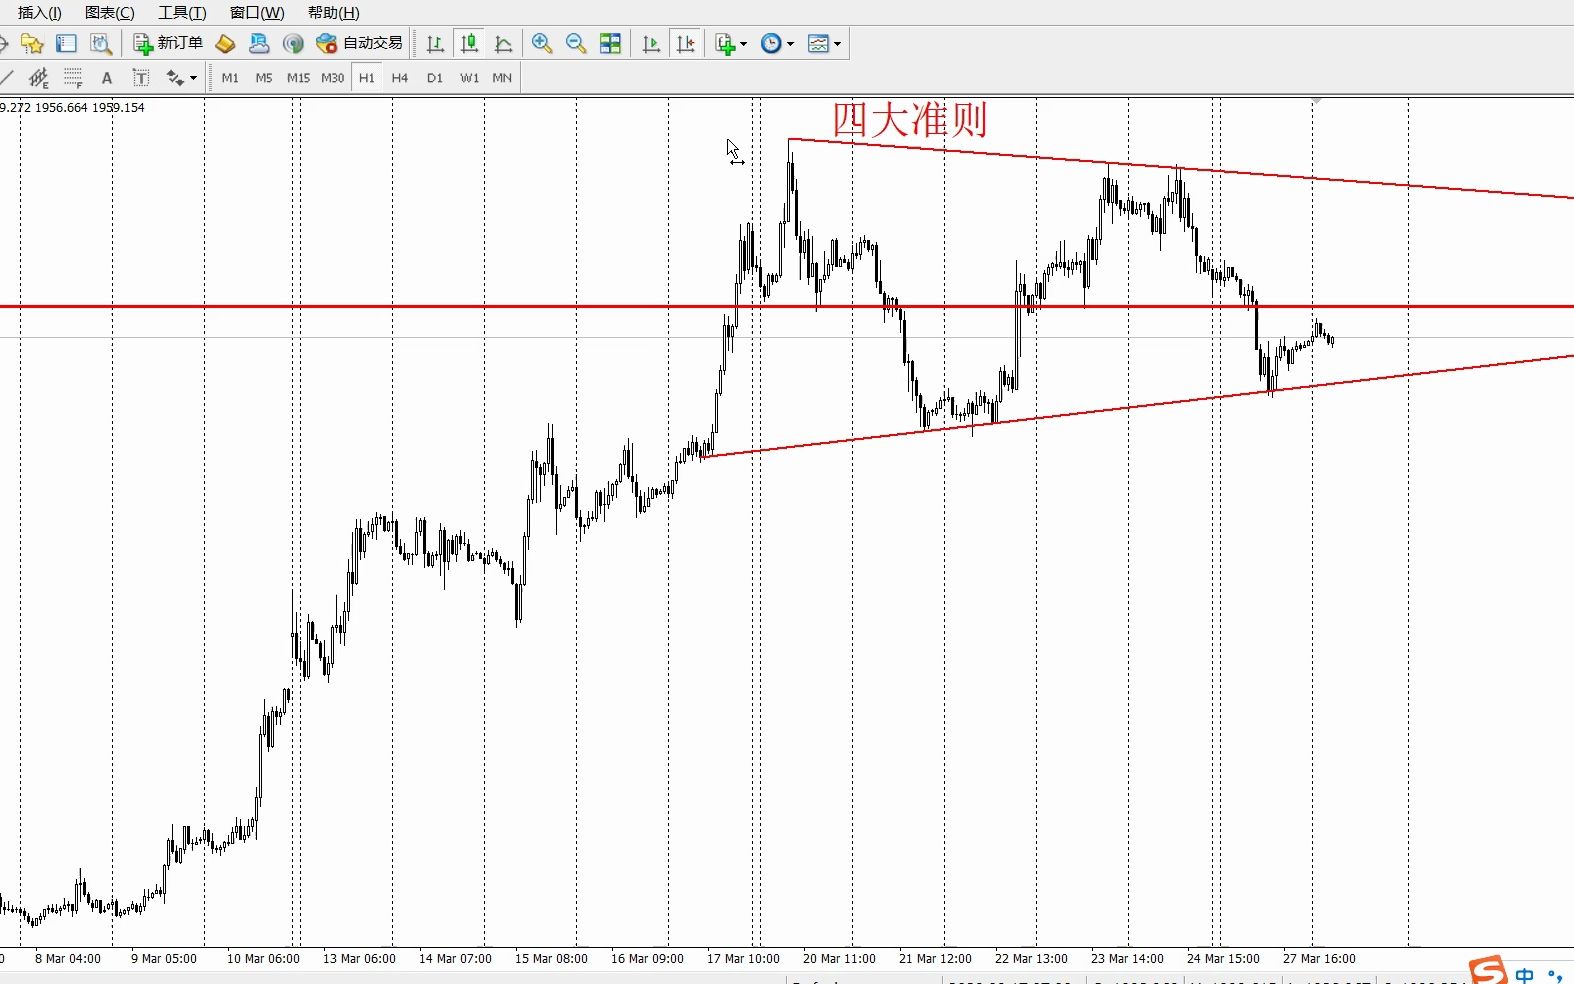Click the cloud MQL5 services icon
This screenshot has height=984, width=1574.
point(259,44)
